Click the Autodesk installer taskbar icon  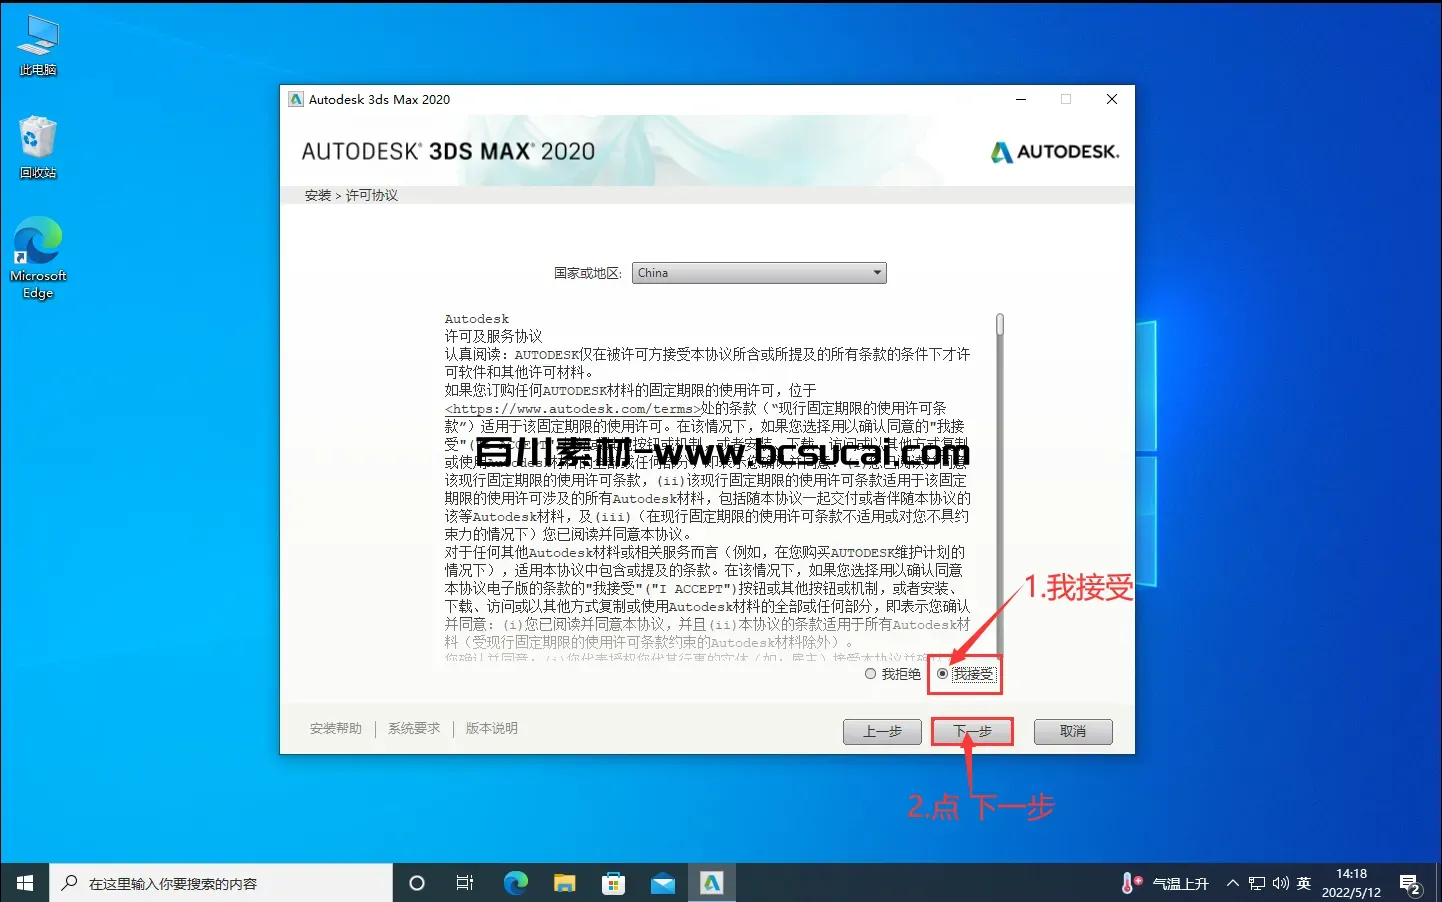tap(711, 883)
